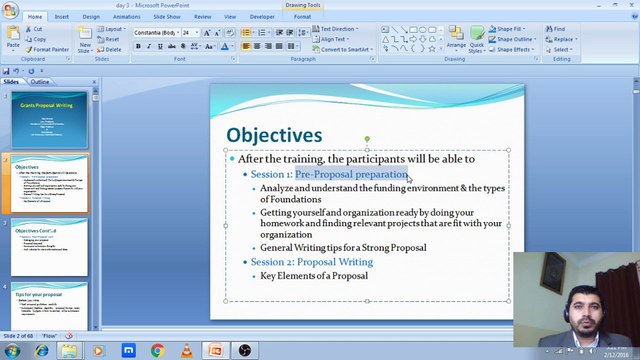Select the Rectangle shape
This screenshot has width=640, height=360.
413,30
